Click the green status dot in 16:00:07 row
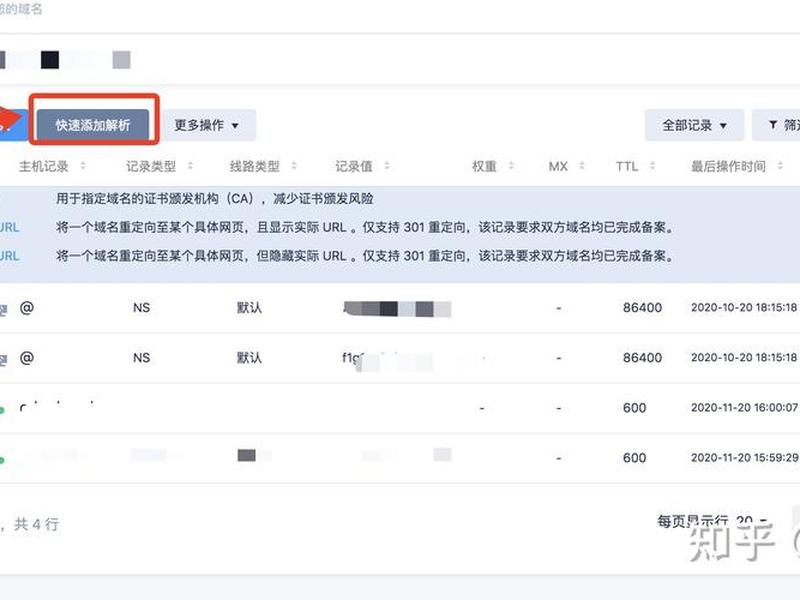 click(2, 410)
